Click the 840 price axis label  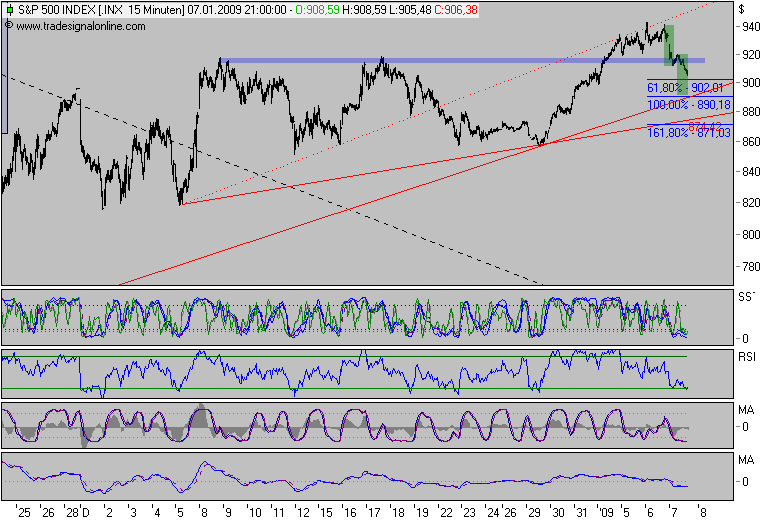751,172
